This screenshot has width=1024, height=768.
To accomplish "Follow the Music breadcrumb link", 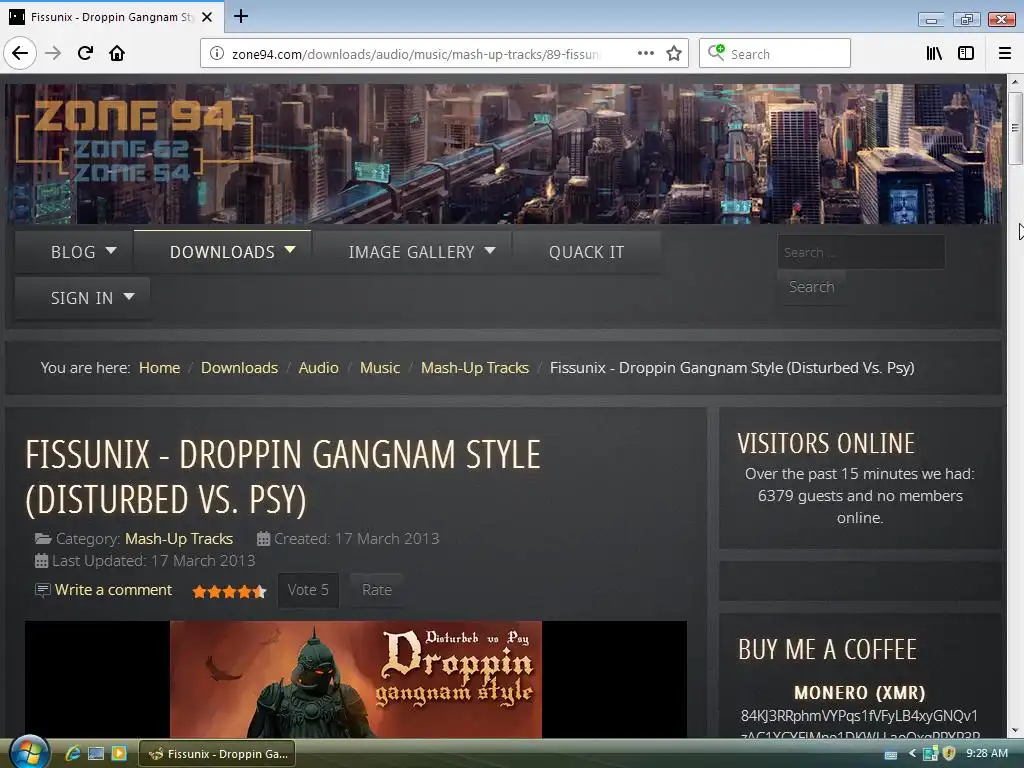I will (x=379, y=368).
